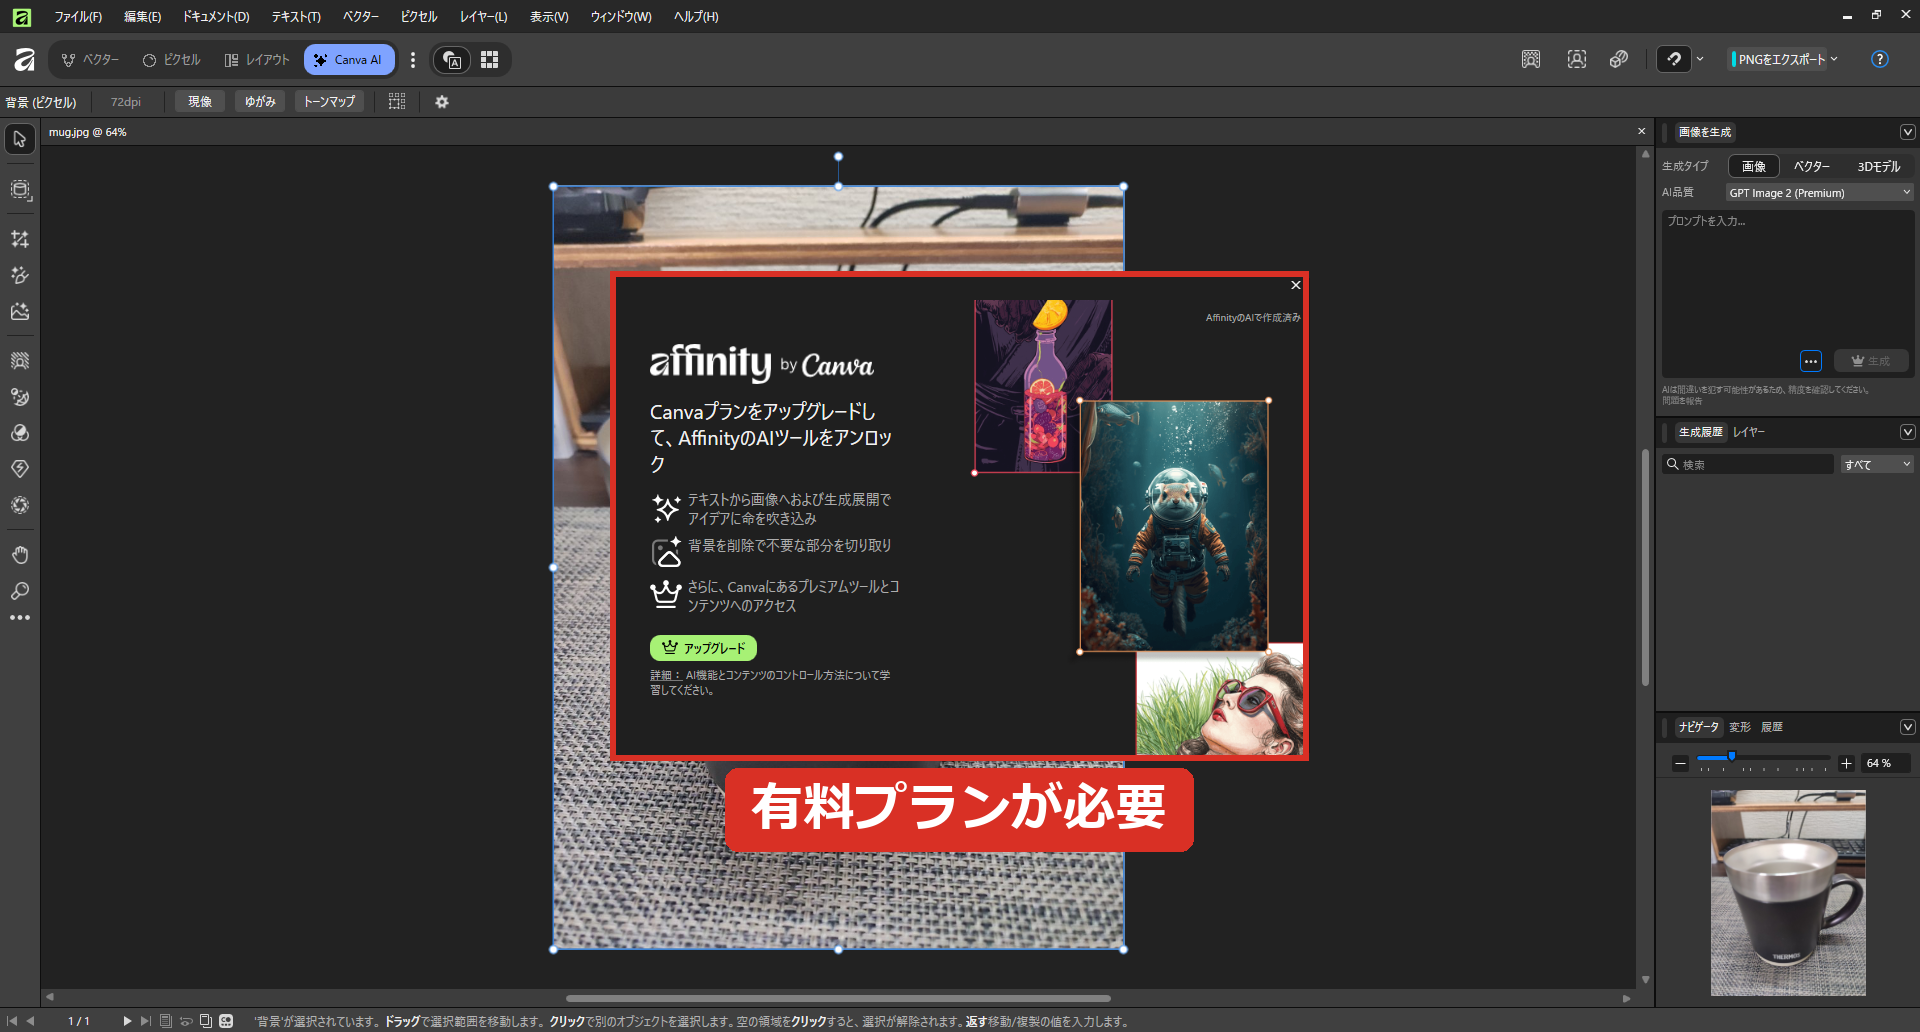The width and height of the screenshot is (1920, 1032).
Task: Open the レイヤー(L) menu
Action: tap(484, 17)
